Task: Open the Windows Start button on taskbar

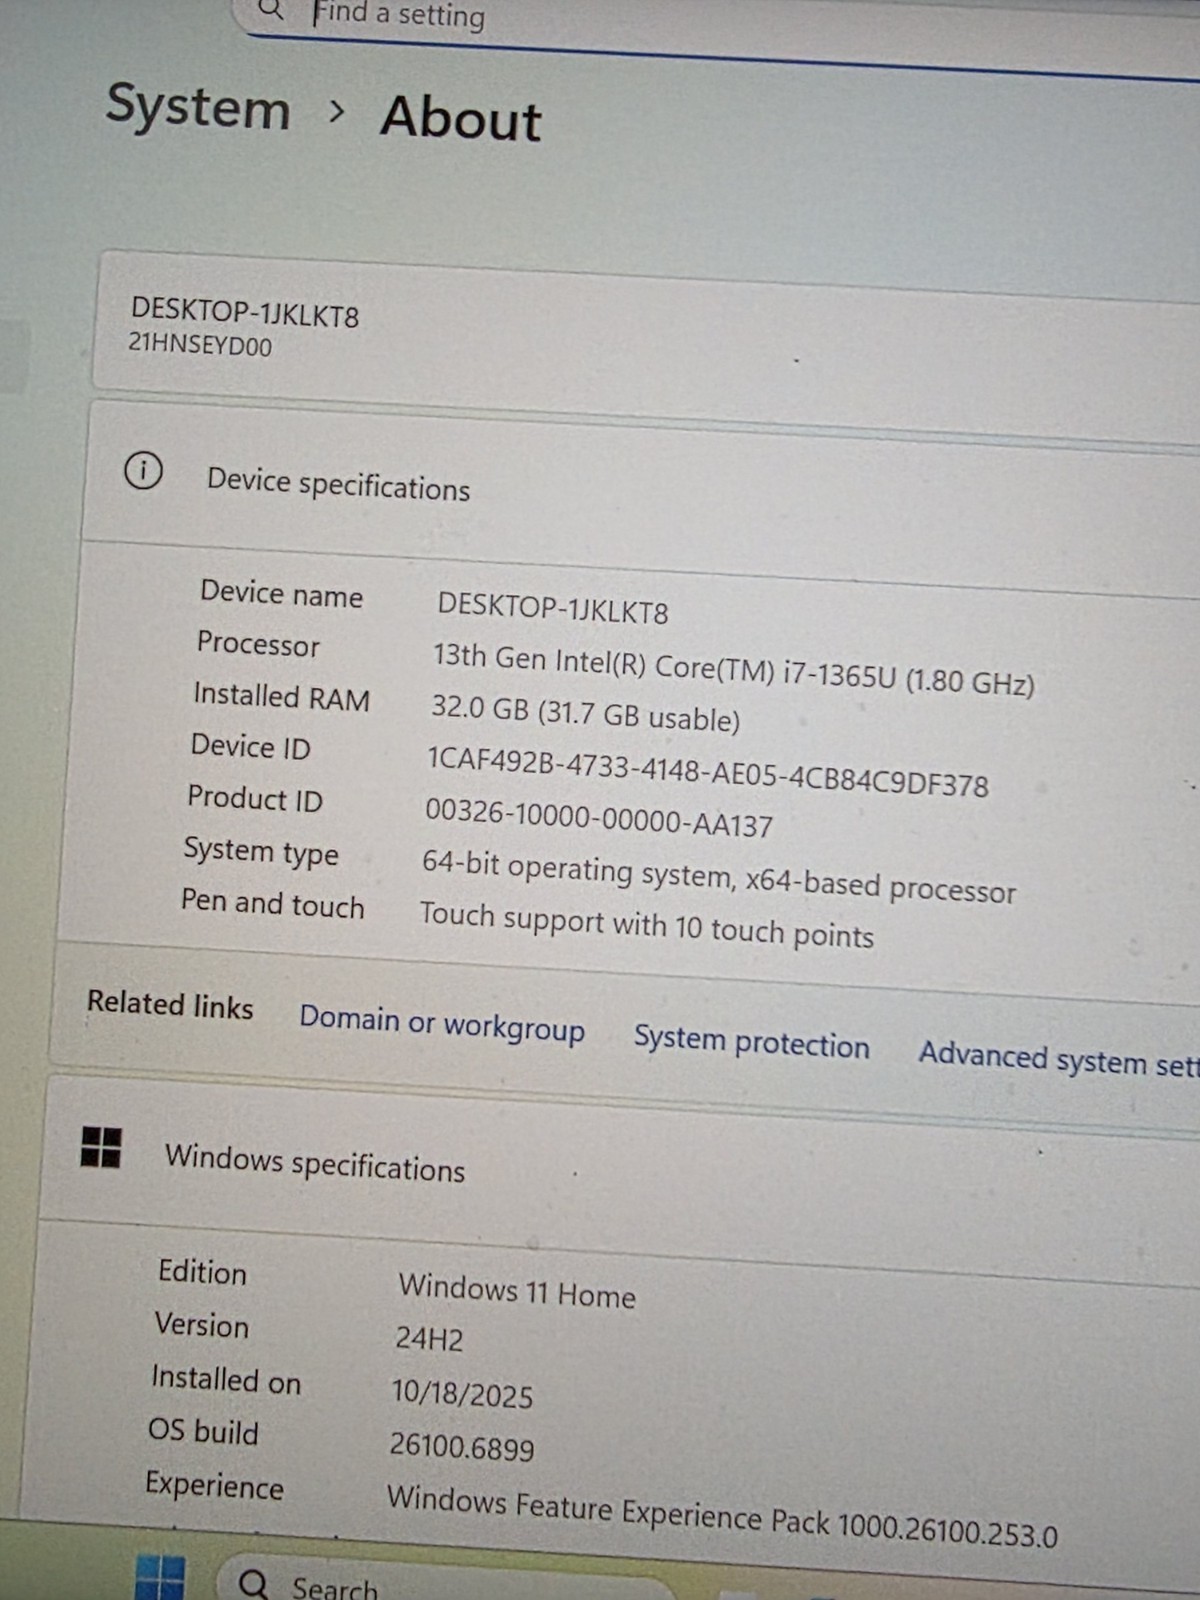Action: click(x=160, y=1578)
